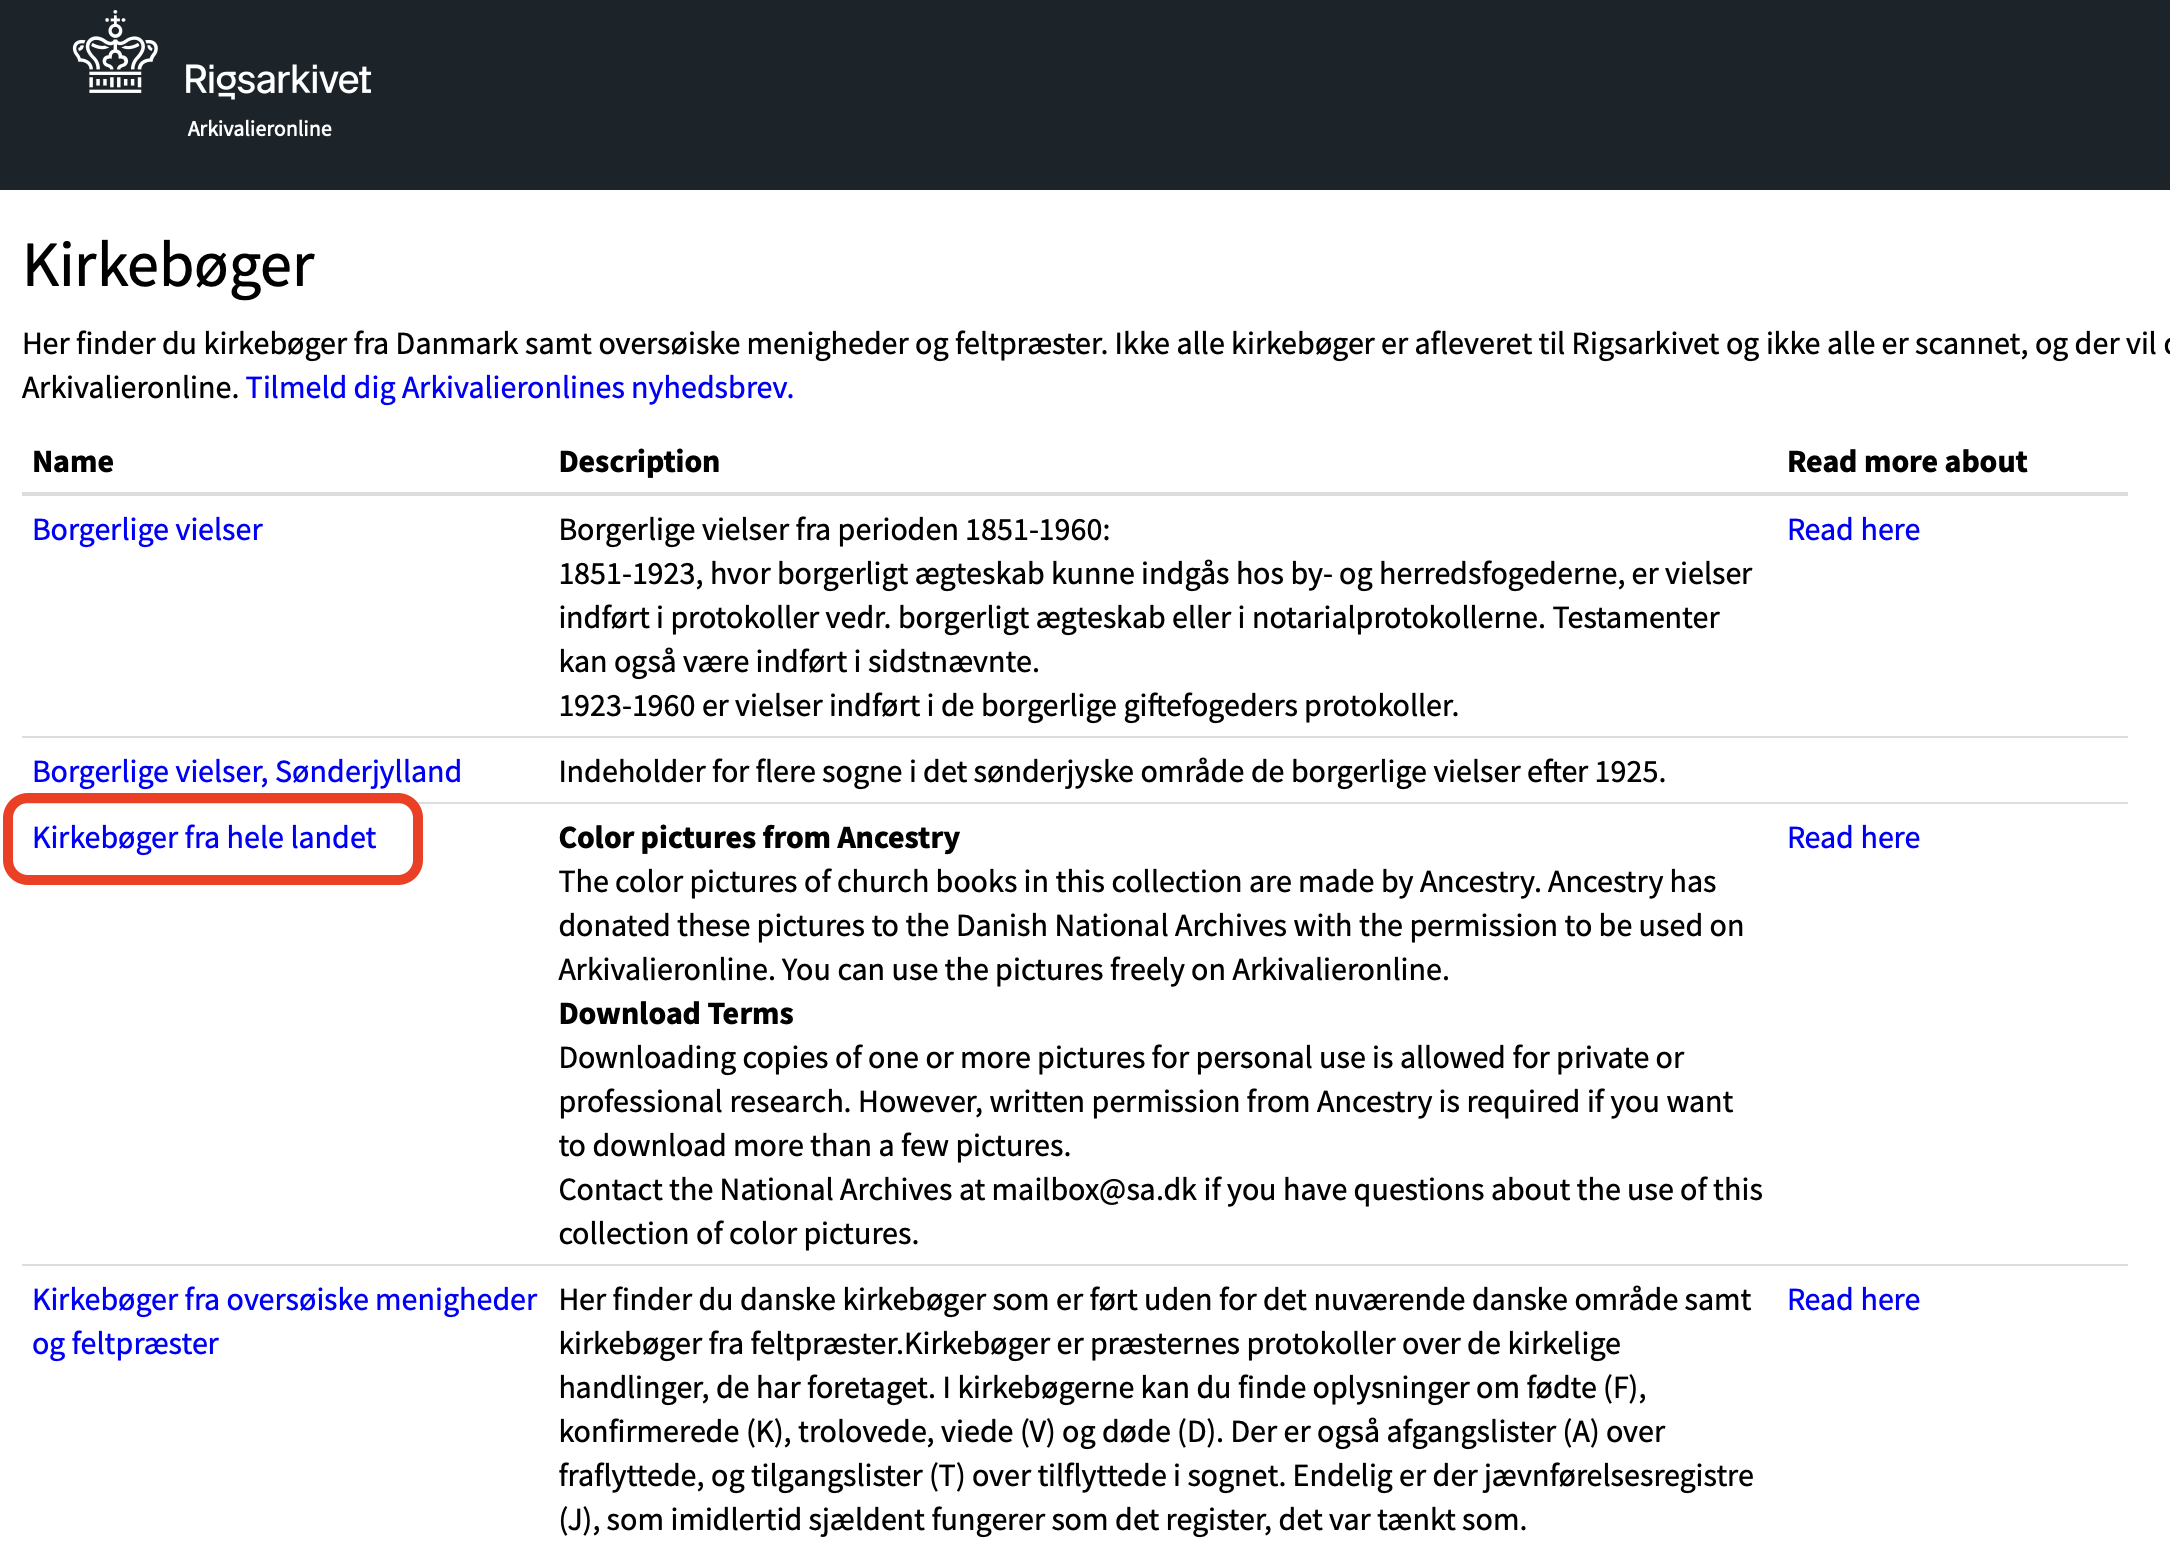Select the Read more about column header

pos(1906,461)
